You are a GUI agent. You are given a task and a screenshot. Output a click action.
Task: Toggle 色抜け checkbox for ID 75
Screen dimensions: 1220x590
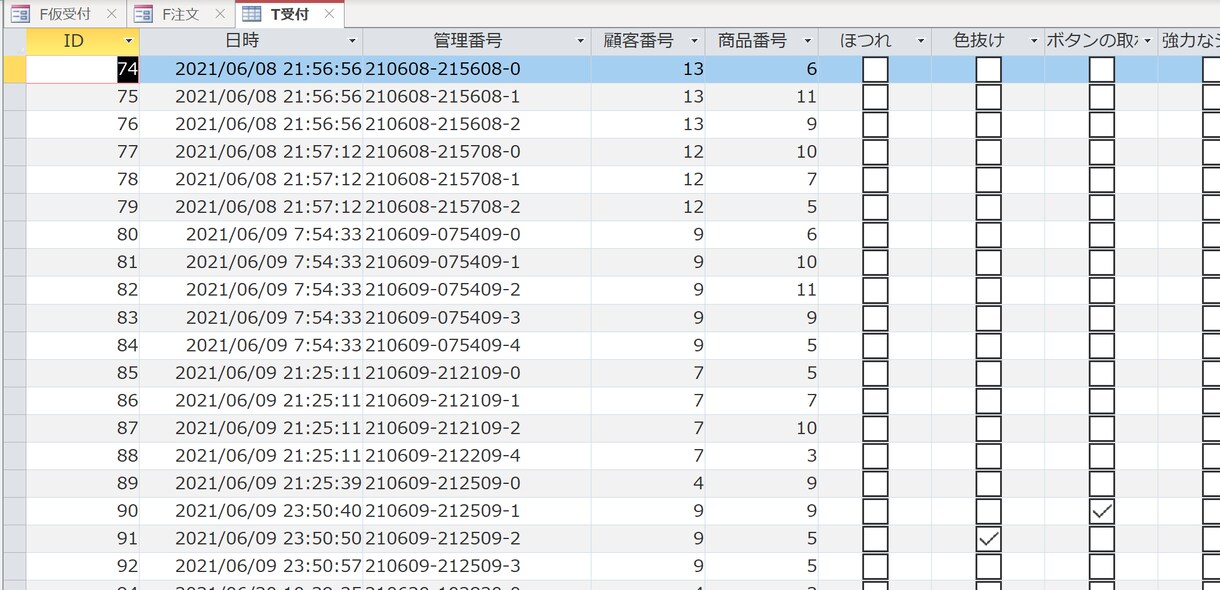click(988, 97)
